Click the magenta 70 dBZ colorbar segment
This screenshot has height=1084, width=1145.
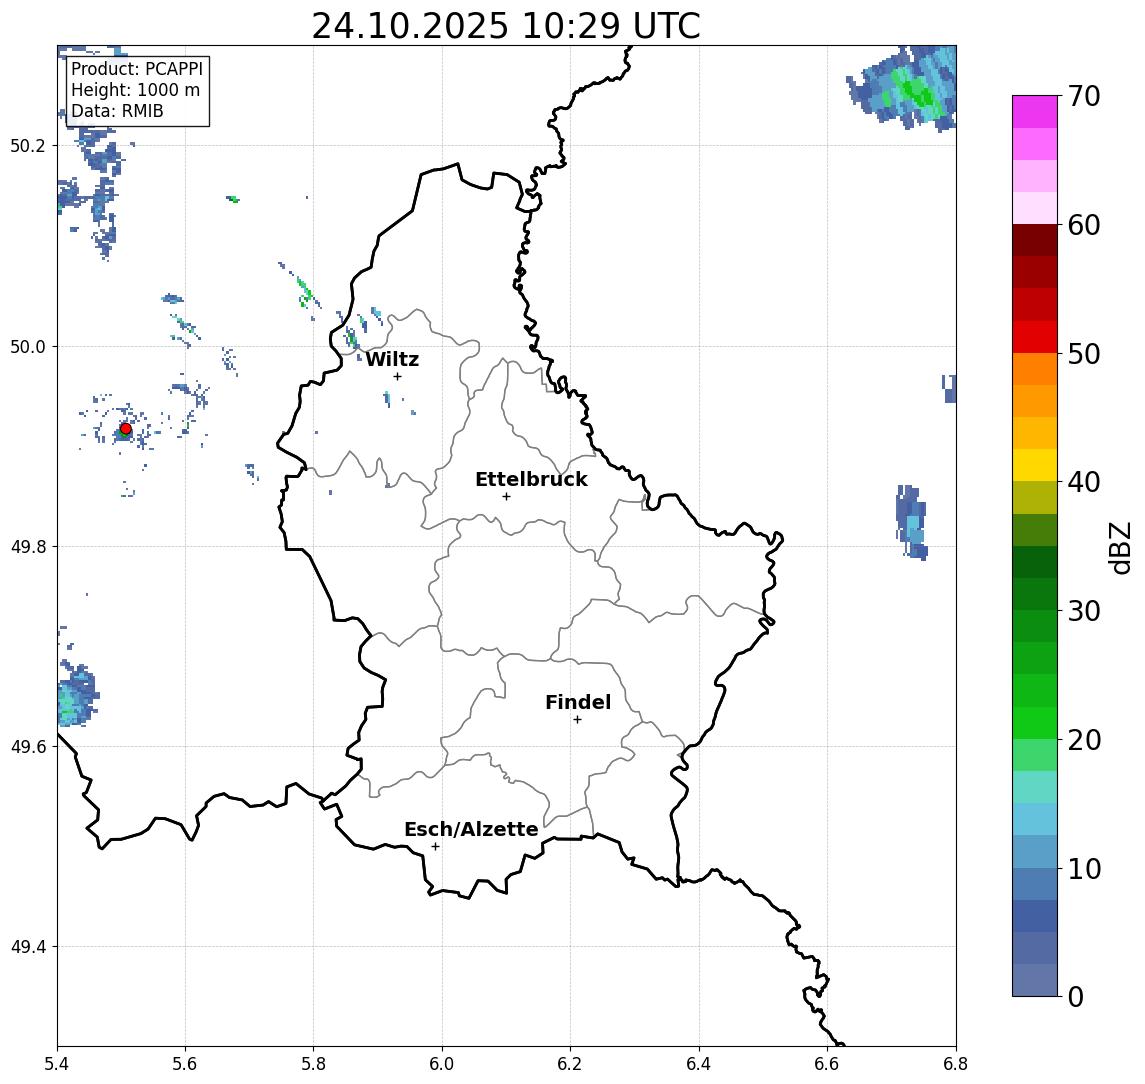coord(1035,112)
